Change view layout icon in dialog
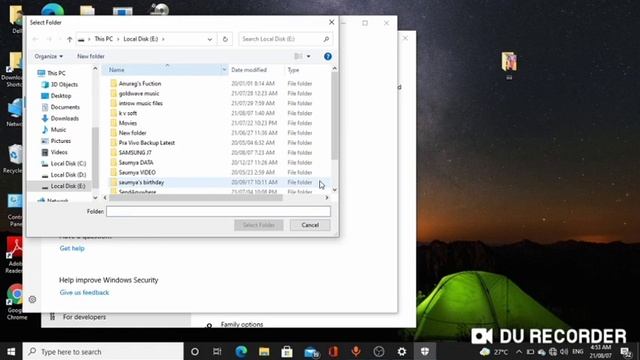 point(298,56)
